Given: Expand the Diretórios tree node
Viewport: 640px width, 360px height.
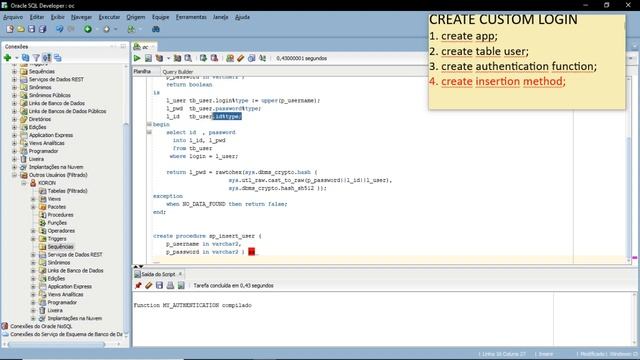Looking at the screenshot, I should click(15, 119).
